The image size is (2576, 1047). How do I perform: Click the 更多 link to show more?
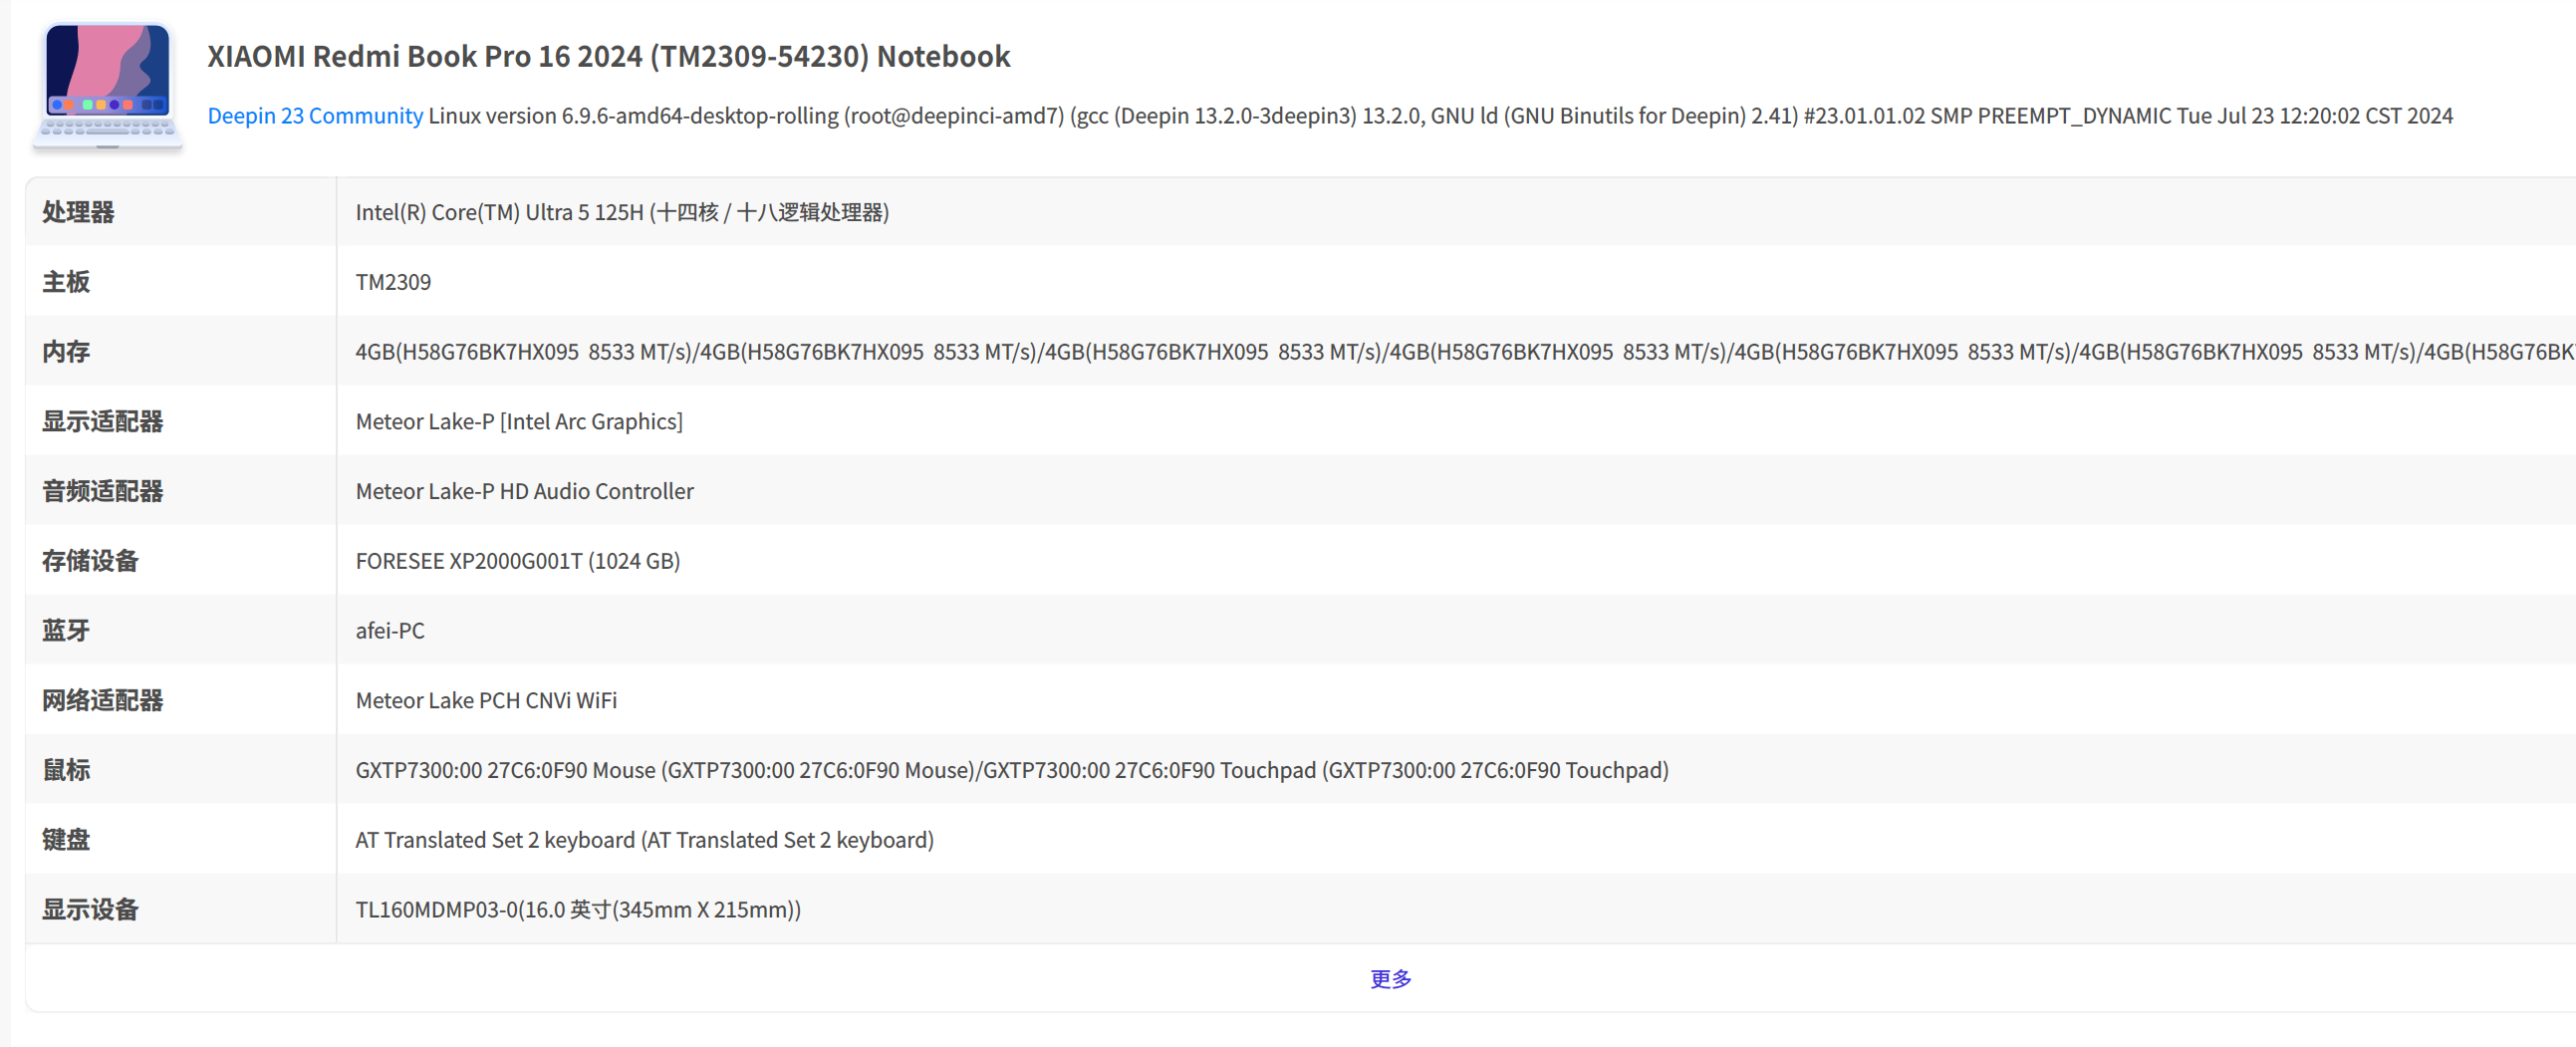point(1390,979)
